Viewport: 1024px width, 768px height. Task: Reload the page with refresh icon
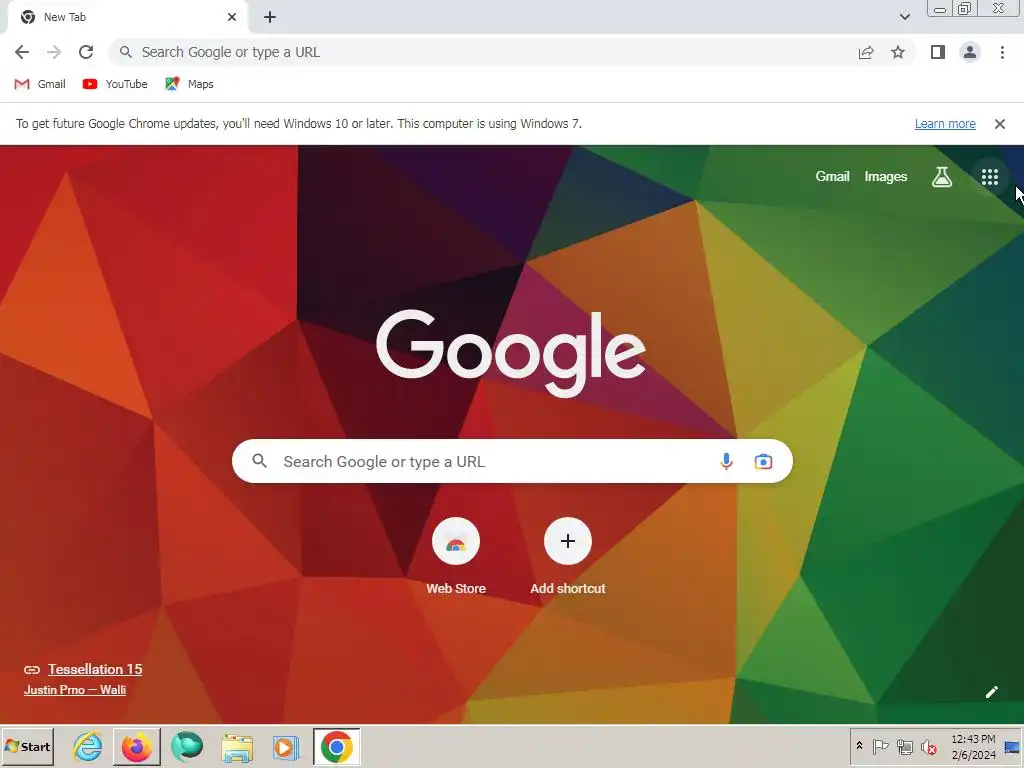[x=86, y=52]
